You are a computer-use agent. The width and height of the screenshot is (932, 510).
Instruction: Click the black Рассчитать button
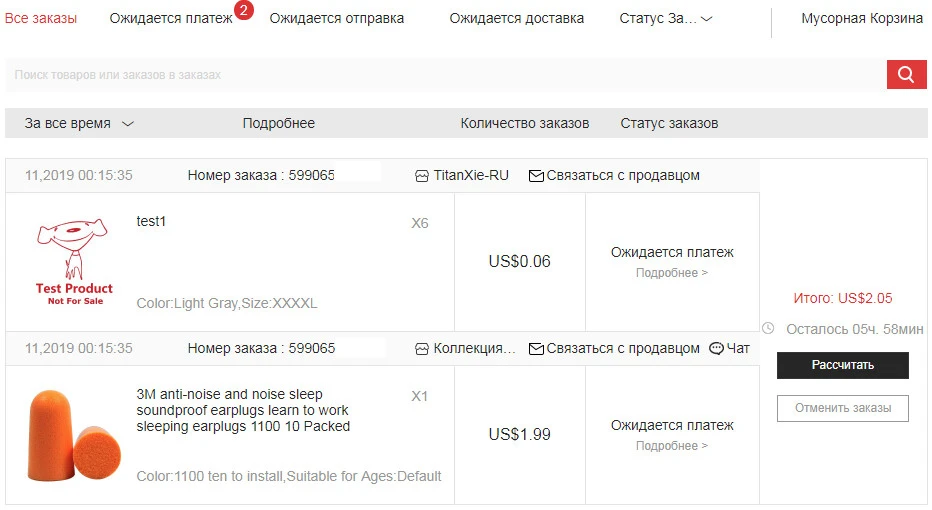coord(843,365)
